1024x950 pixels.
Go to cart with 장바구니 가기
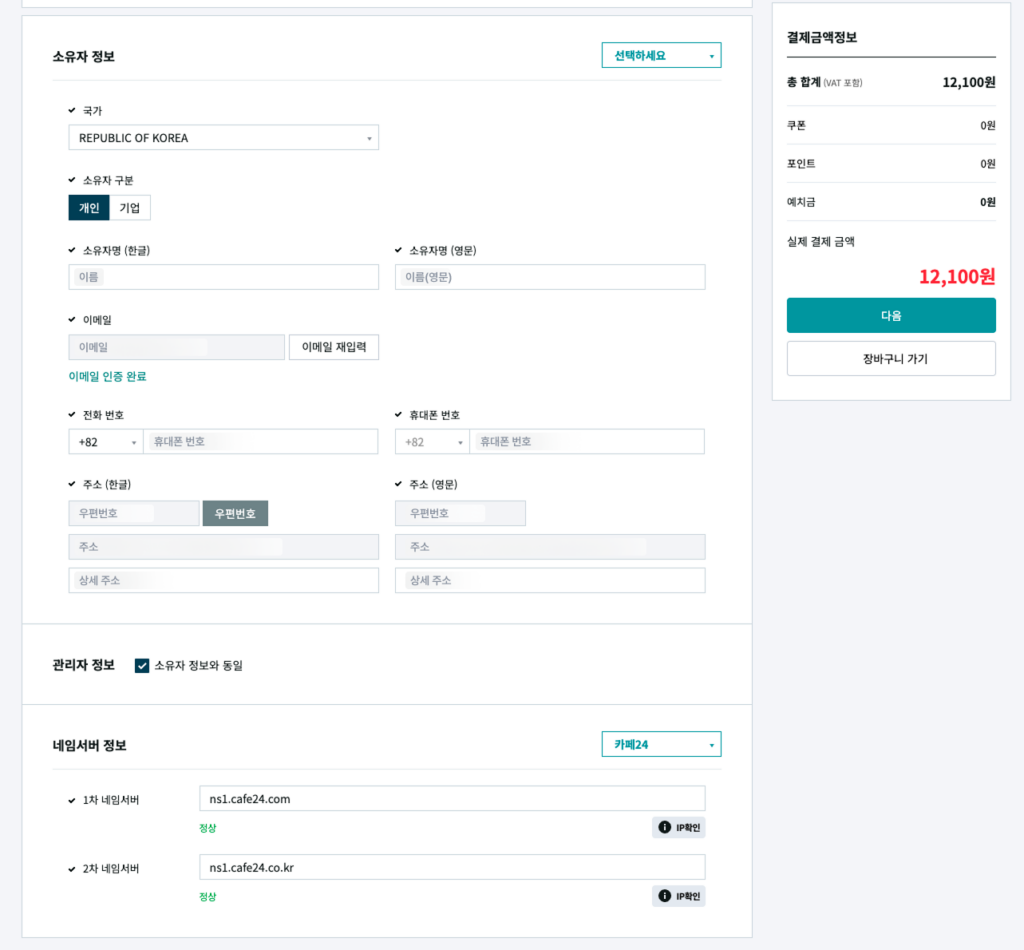pos(891,358)
